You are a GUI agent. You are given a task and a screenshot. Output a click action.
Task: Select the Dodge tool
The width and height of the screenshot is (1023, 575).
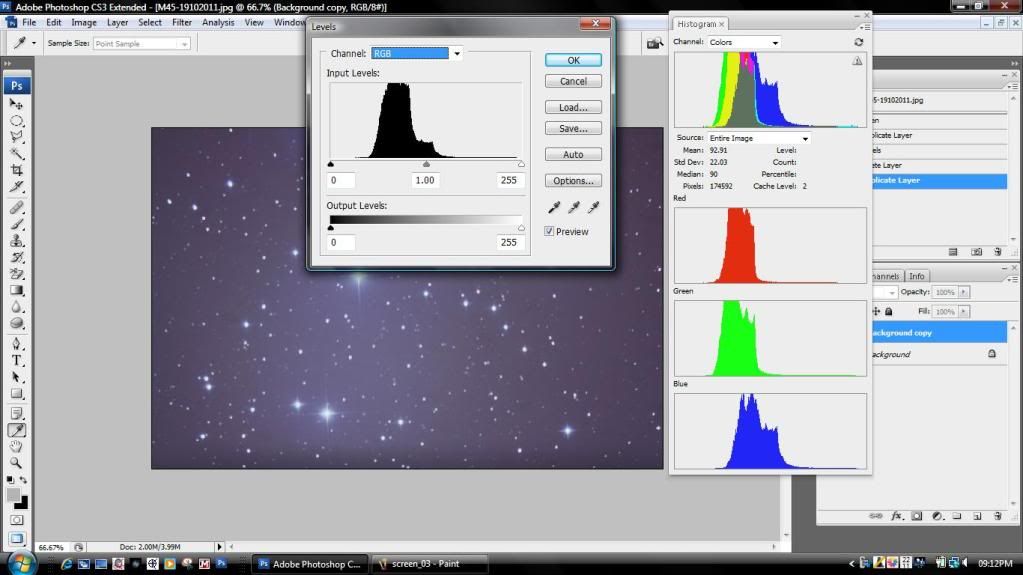16,323
